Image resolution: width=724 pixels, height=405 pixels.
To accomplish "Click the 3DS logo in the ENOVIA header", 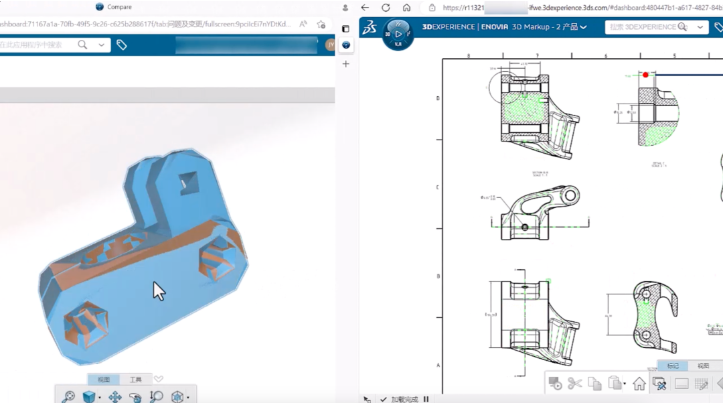I will pyautogui.click(x=369, y=28).
